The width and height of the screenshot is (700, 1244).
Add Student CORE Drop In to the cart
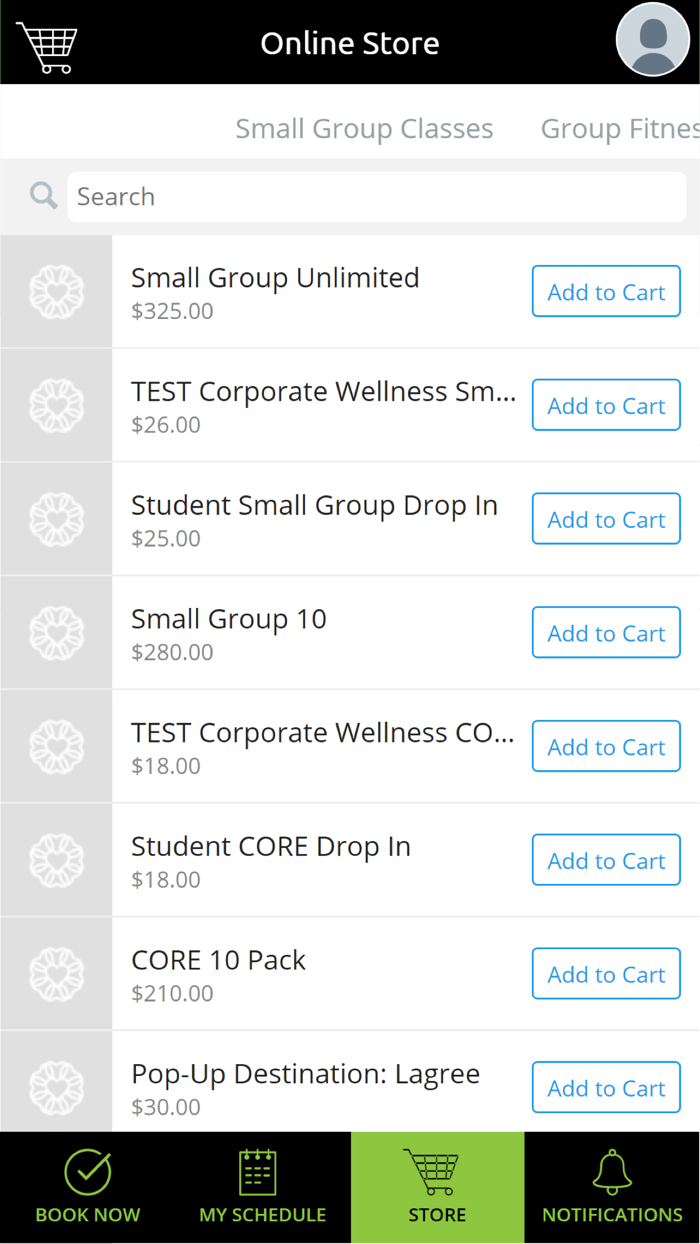point(606,860)
